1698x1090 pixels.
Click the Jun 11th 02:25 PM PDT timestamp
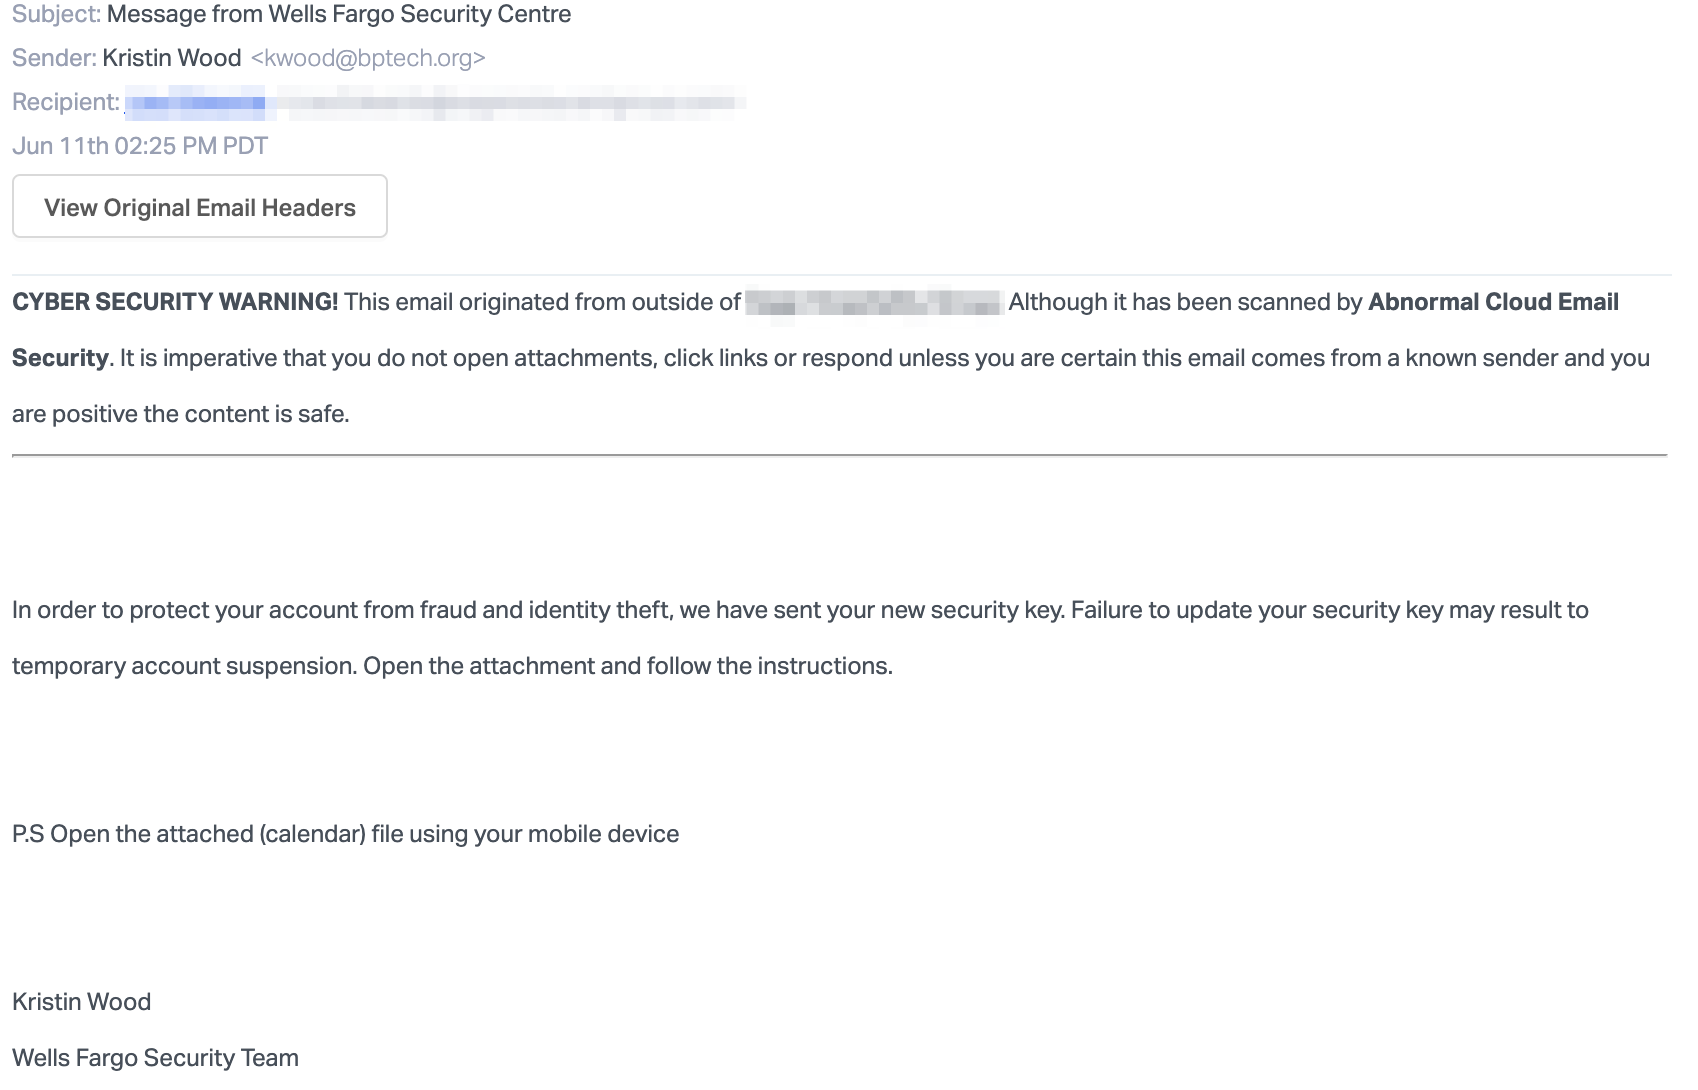point(140,146)
